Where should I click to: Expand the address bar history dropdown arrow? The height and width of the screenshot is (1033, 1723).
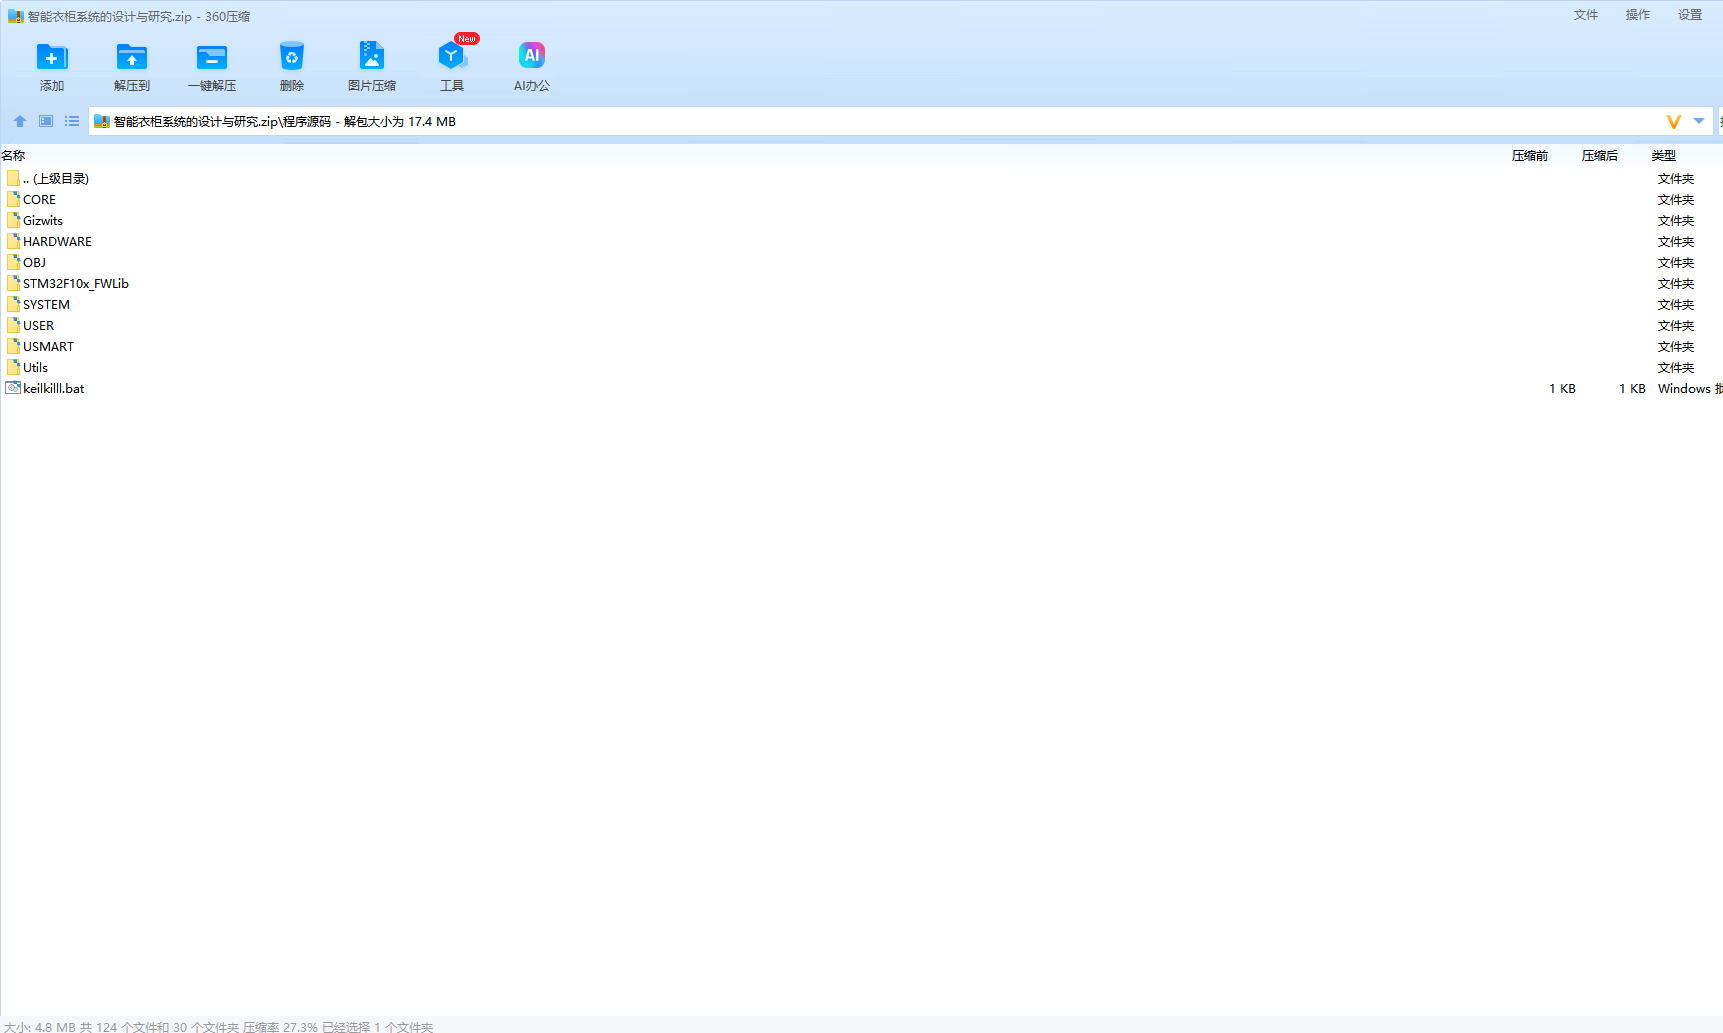[1699, 121]
